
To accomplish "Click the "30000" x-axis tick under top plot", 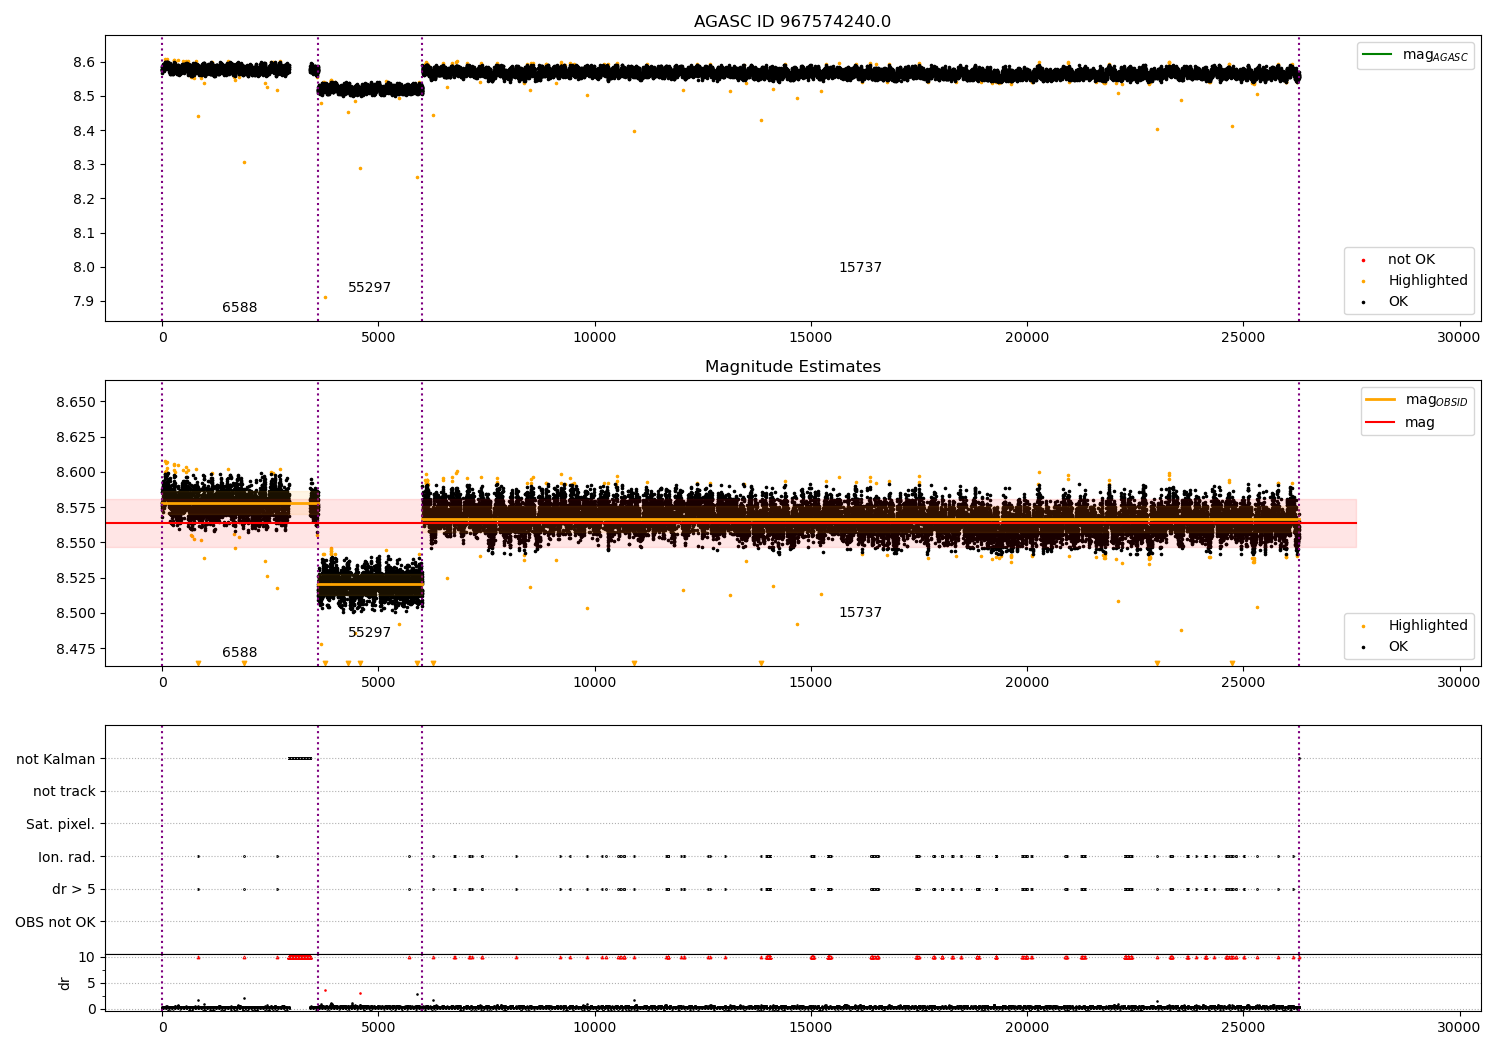I will tap(1459, 338).
